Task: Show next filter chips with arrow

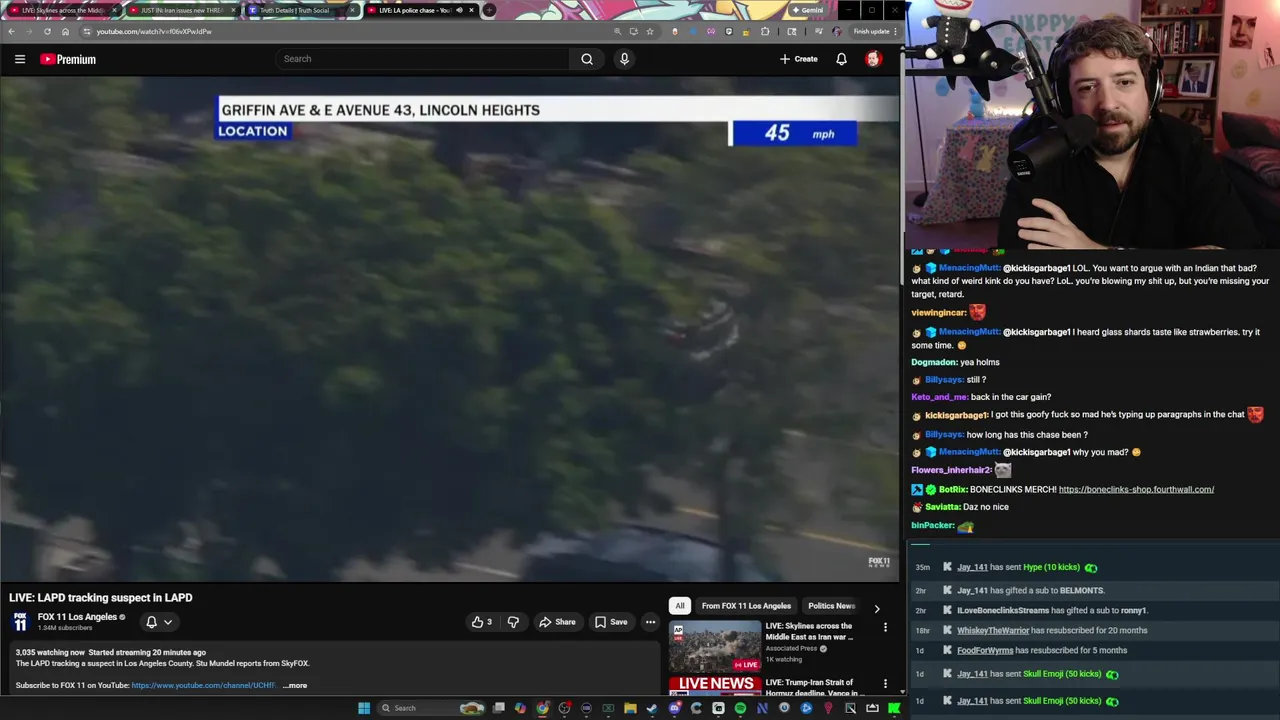Action: (877, 608)
